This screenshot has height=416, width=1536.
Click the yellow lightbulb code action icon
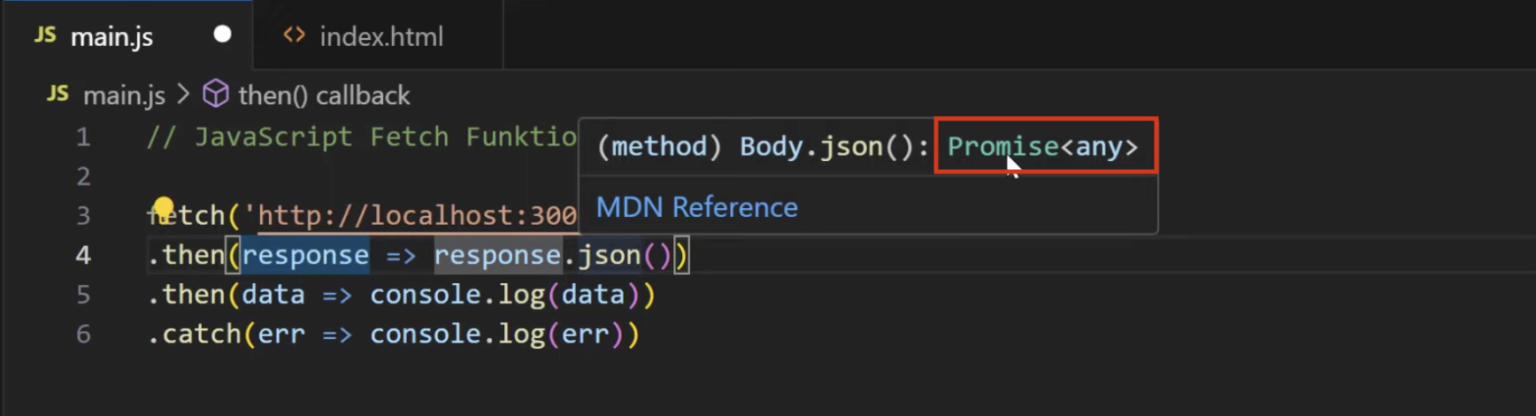pos(163,208)
